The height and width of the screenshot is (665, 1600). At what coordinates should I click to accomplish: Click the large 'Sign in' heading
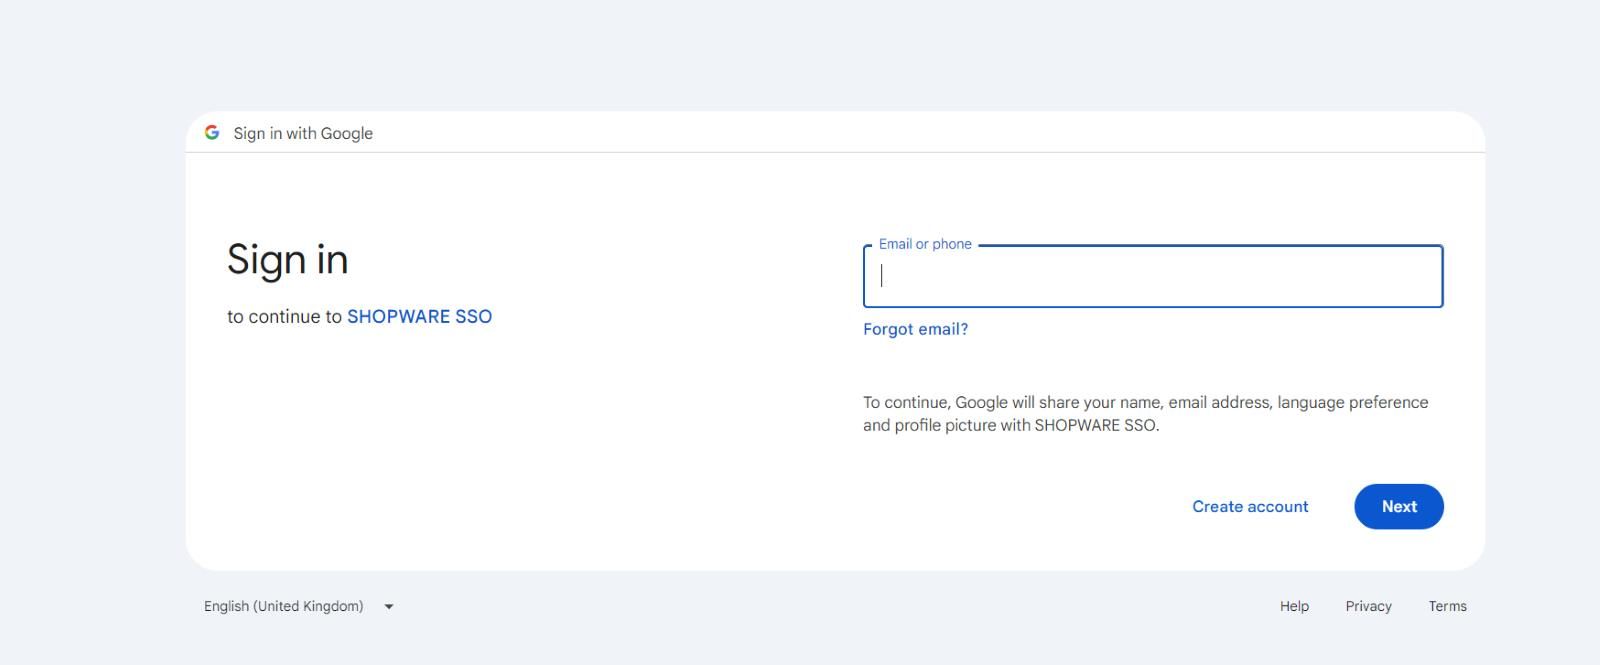288,260
